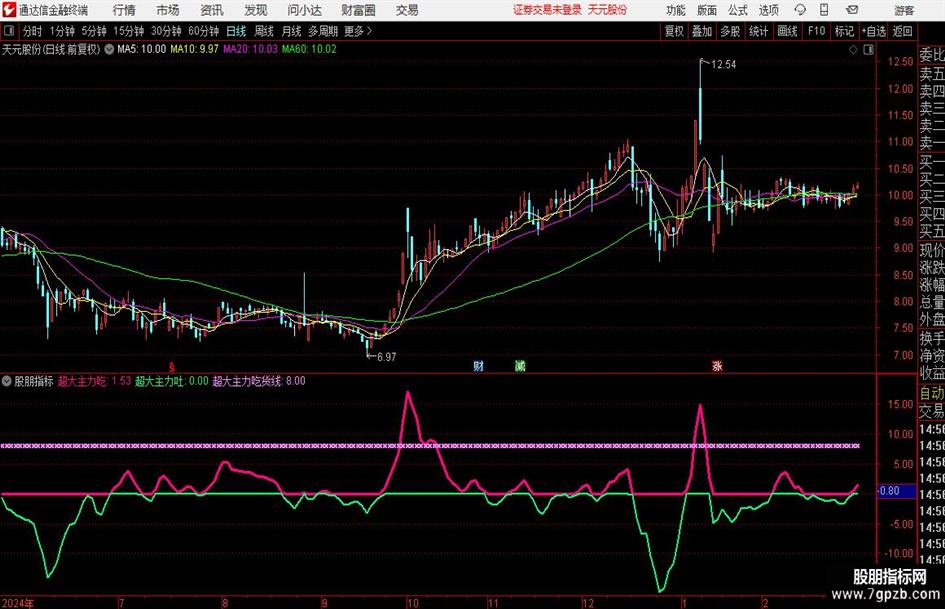Open the 财富圈 menu
Viewport: 945px width, 609px height.
[358, 10]
